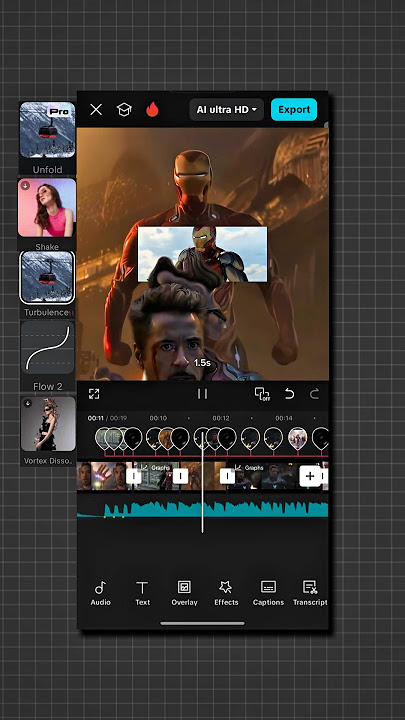This screenshot has width=405, height=720.
Task: Undo the last edit
Action: click(289, 394)
